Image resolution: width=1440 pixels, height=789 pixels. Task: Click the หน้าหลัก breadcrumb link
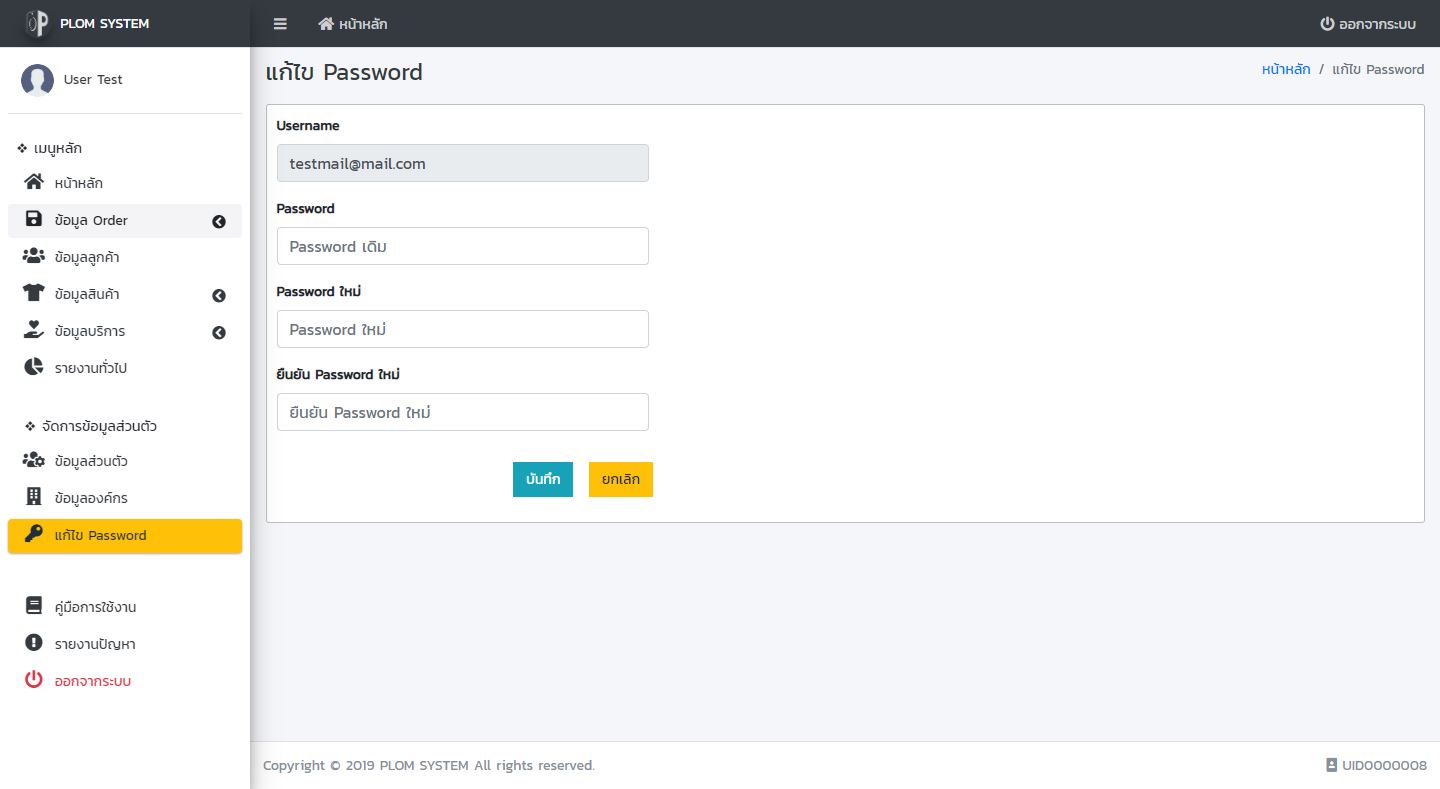point(1286,70)
